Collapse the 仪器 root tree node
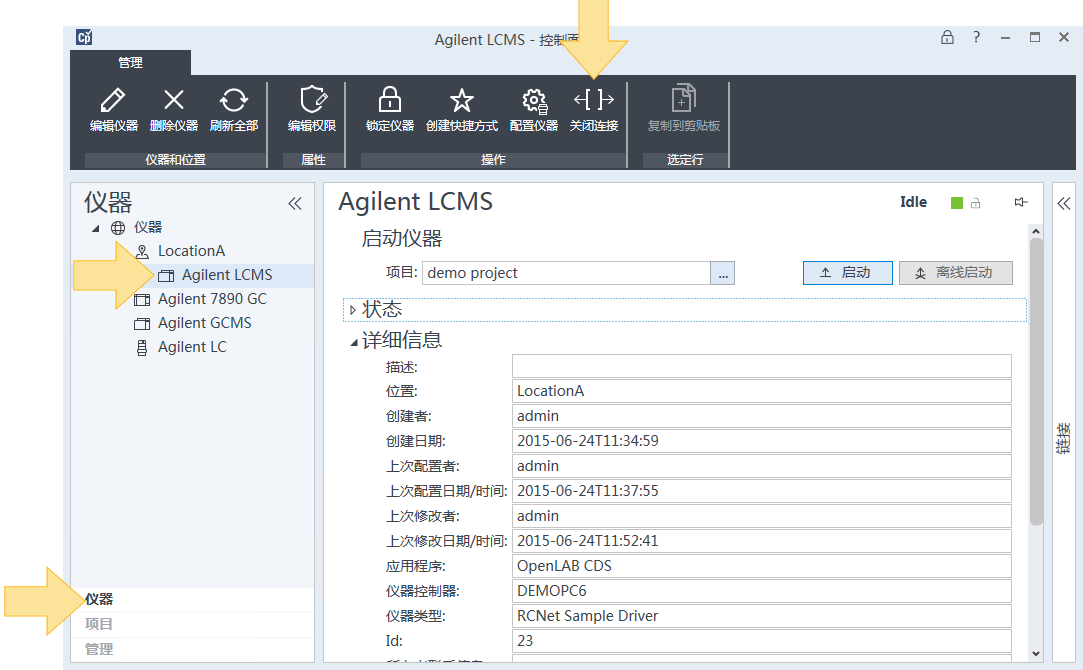The height and width of the screenshot is (670, 1083). [x=96, y=229]
